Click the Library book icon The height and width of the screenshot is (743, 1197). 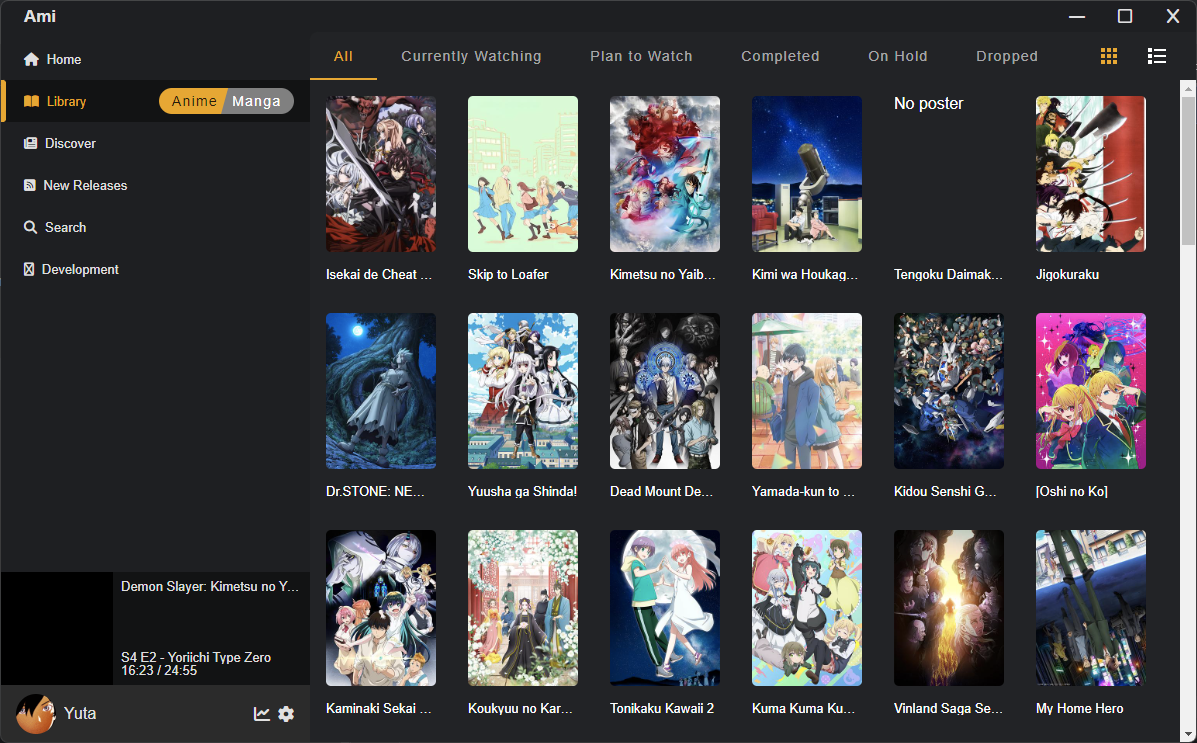[31, 102]
